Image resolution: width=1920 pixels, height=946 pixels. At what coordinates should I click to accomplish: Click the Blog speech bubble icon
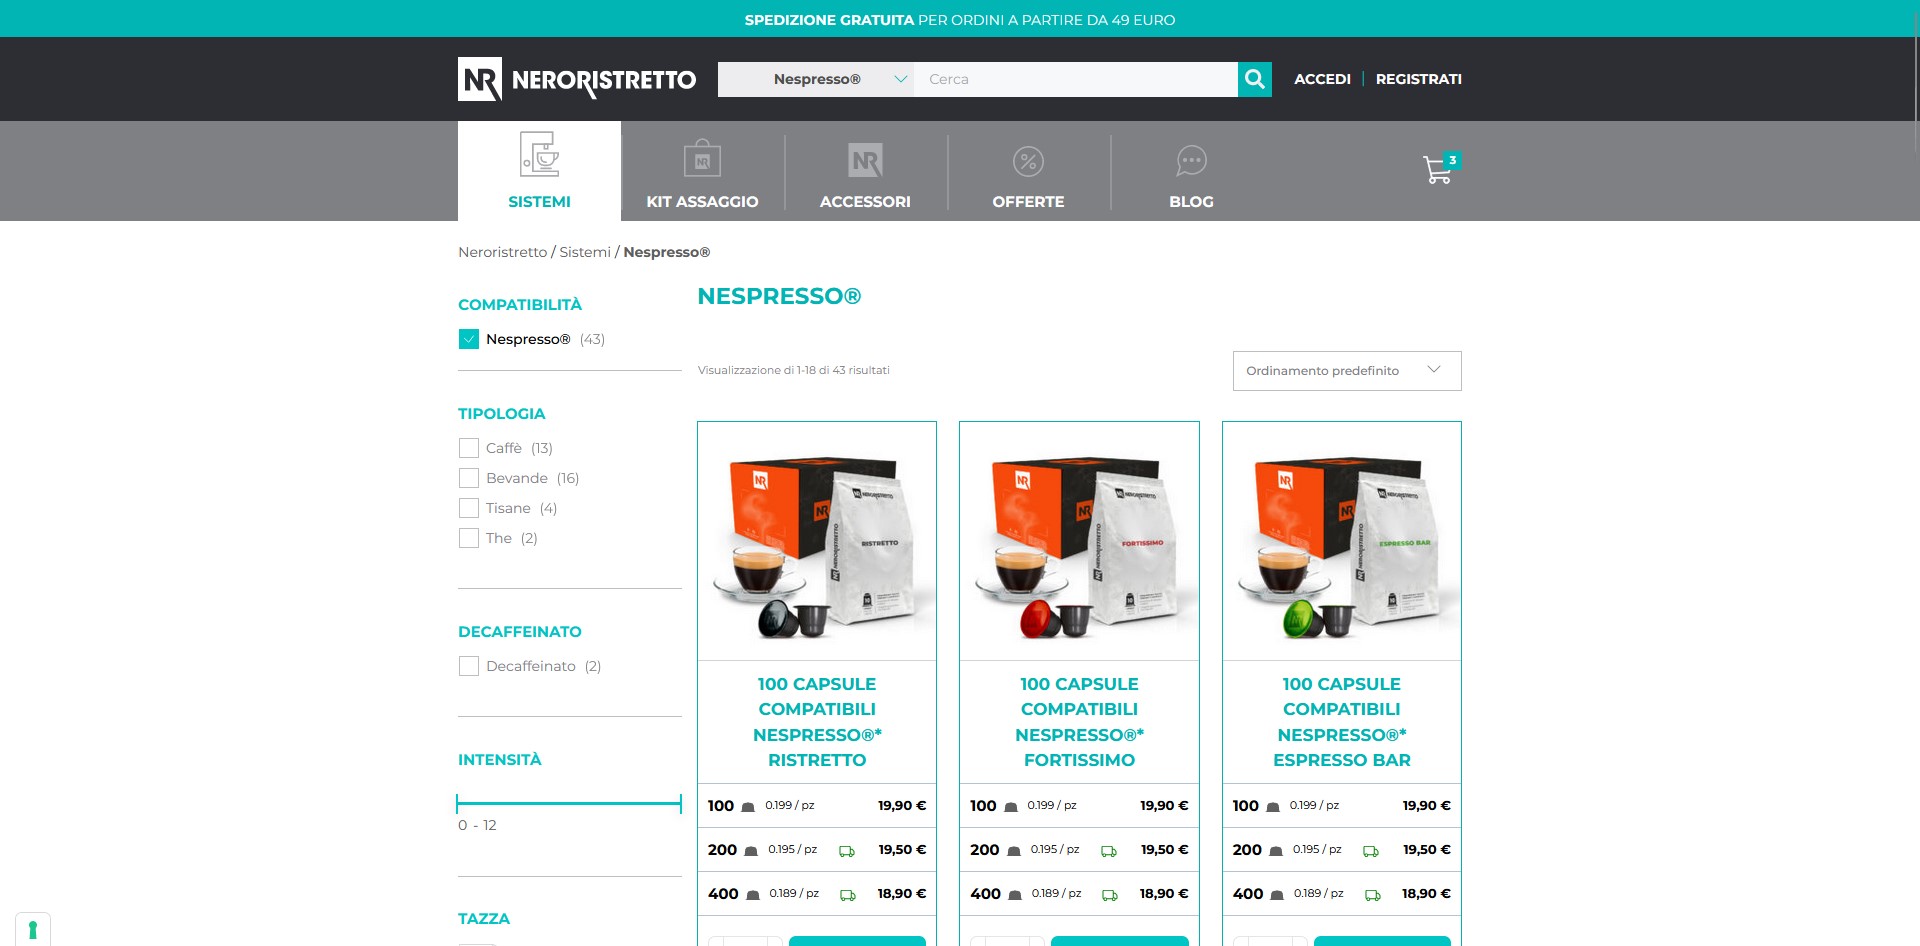coord(1191,160)
